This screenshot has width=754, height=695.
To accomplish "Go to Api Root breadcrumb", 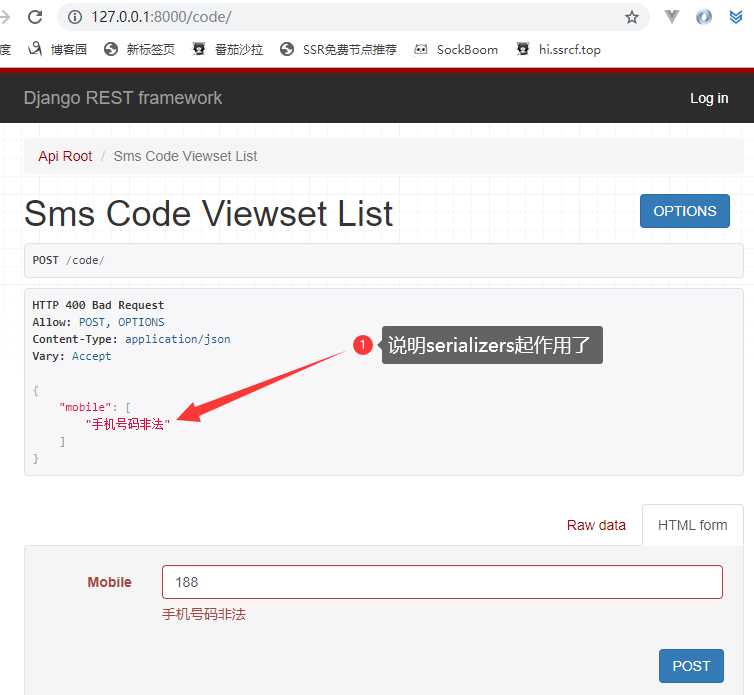I will click(65, 156).
